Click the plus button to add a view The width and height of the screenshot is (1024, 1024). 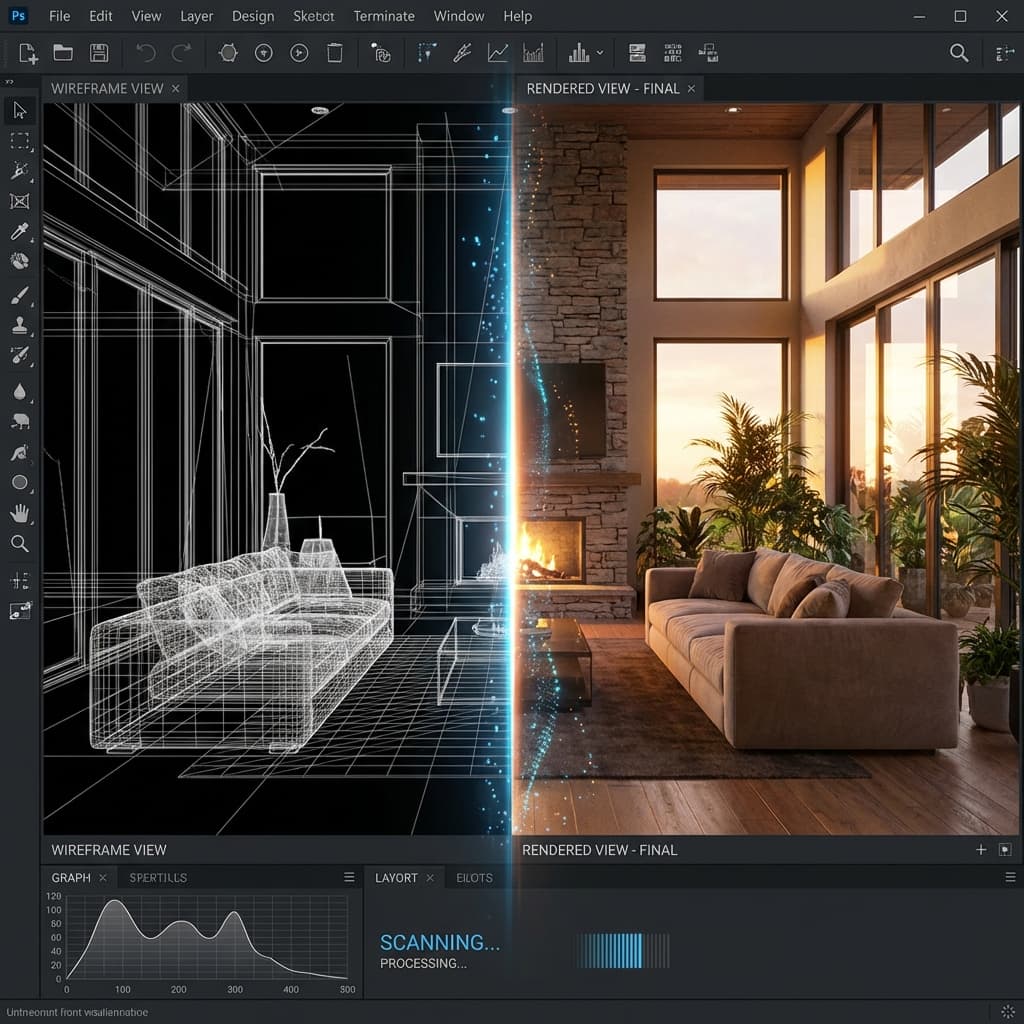point(980,848)
